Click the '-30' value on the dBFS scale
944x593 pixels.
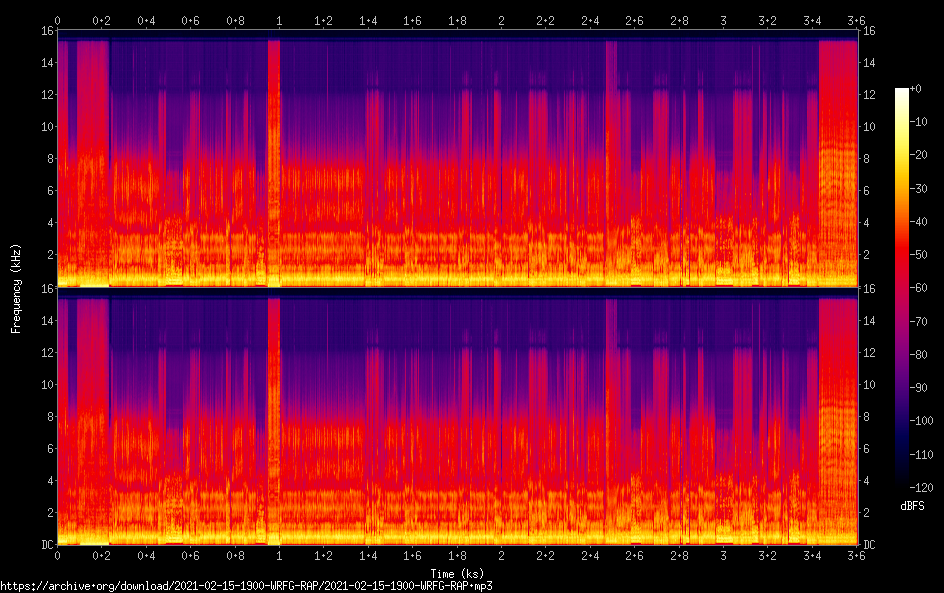pyautogui.click(x=919, y=188)
